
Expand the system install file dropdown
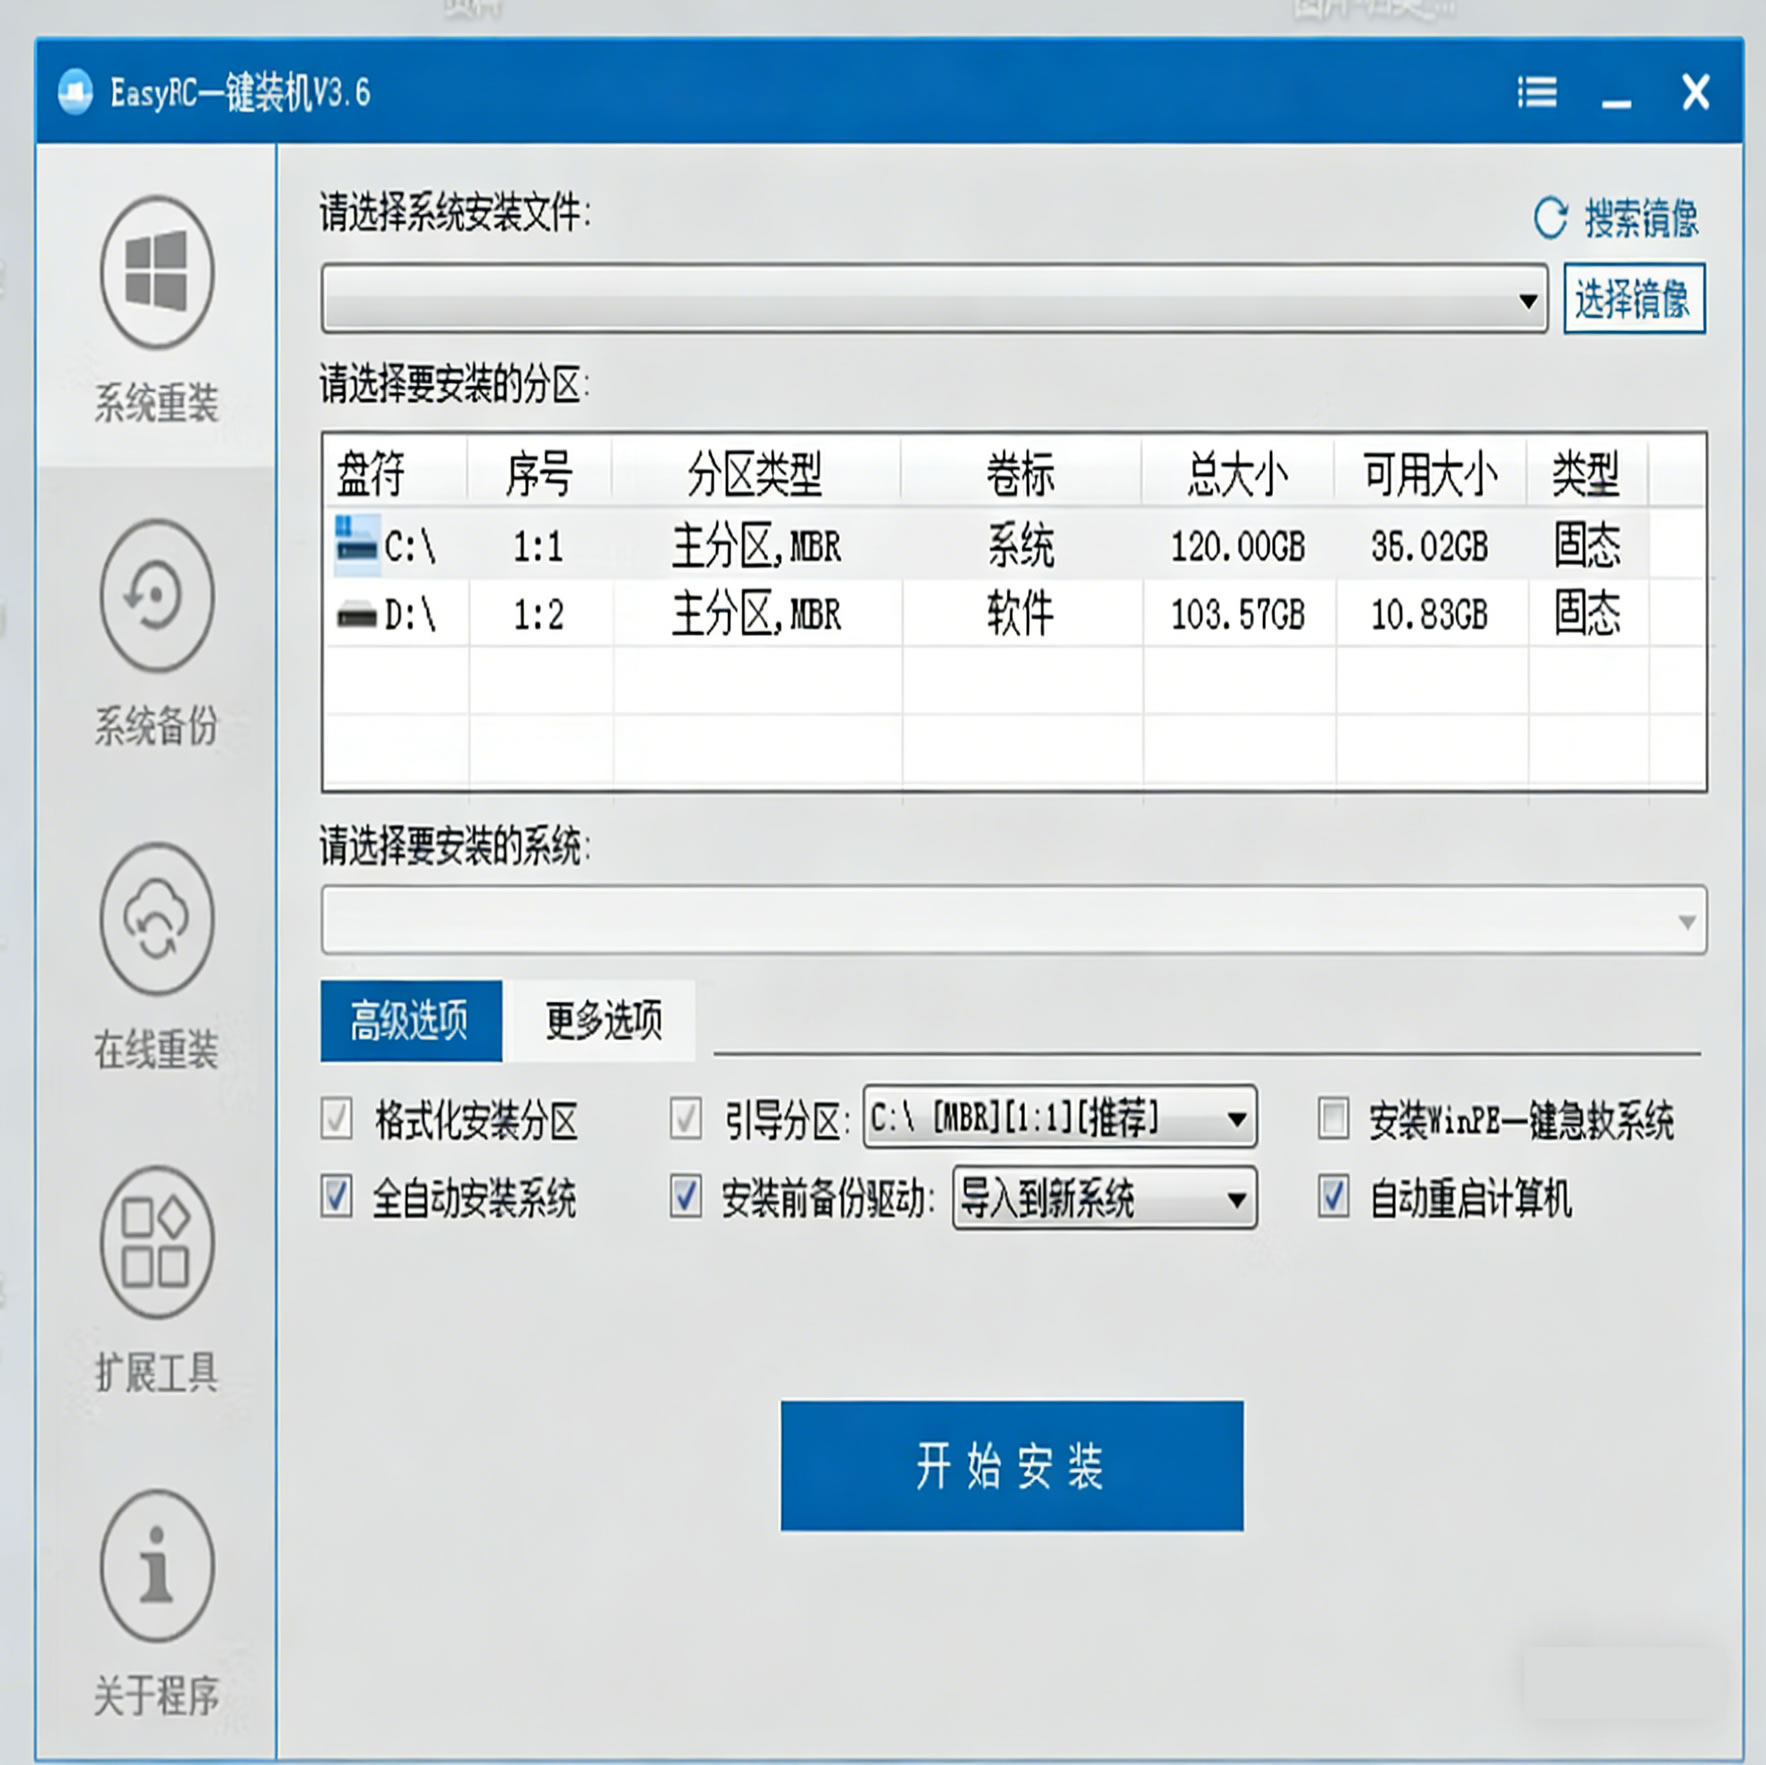[1527, 300]
